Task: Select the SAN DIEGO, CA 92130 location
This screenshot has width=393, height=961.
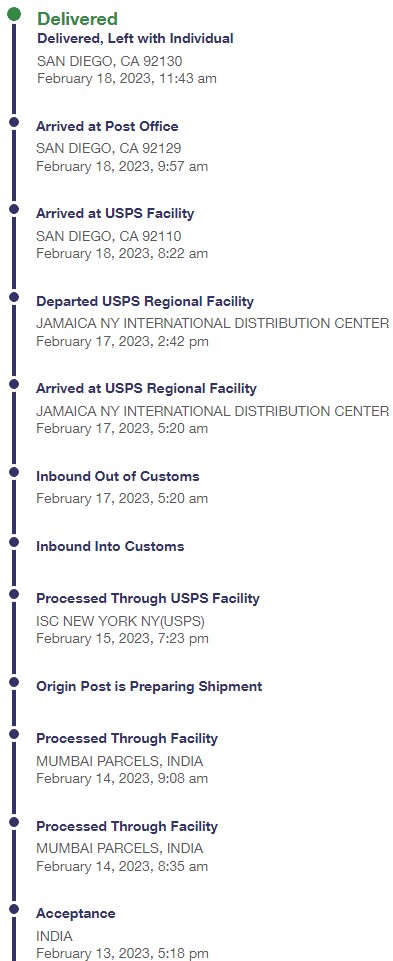Action: pos(109,61)
